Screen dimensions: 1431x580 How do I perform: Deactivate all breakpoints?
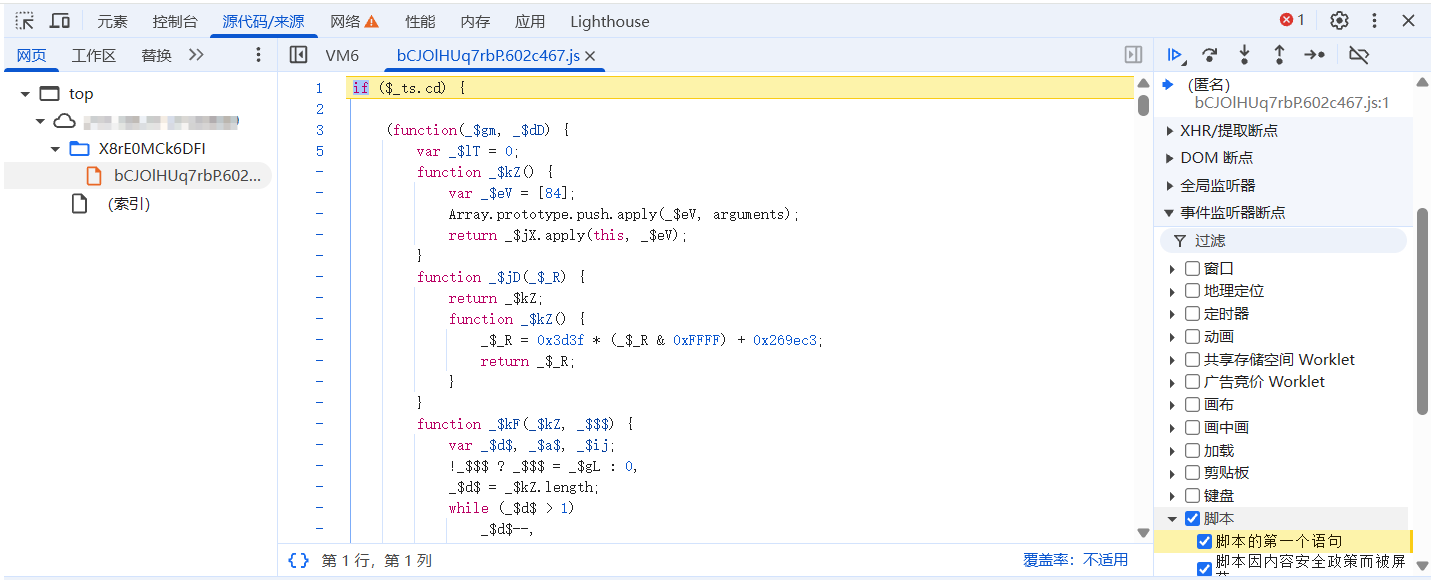[1358, 55]
